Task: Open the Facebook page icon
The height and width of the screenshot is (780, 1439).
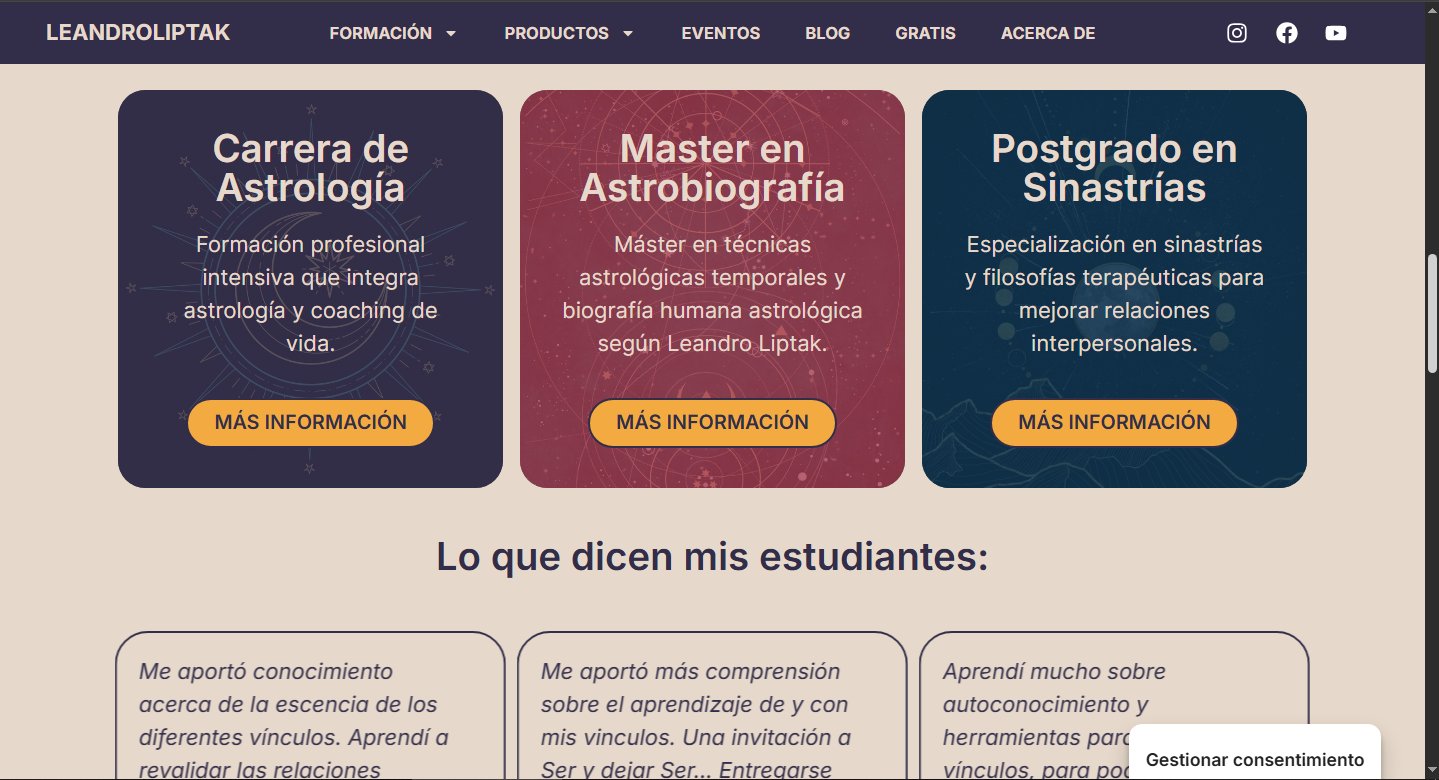Action: (x=1287, y=33)
